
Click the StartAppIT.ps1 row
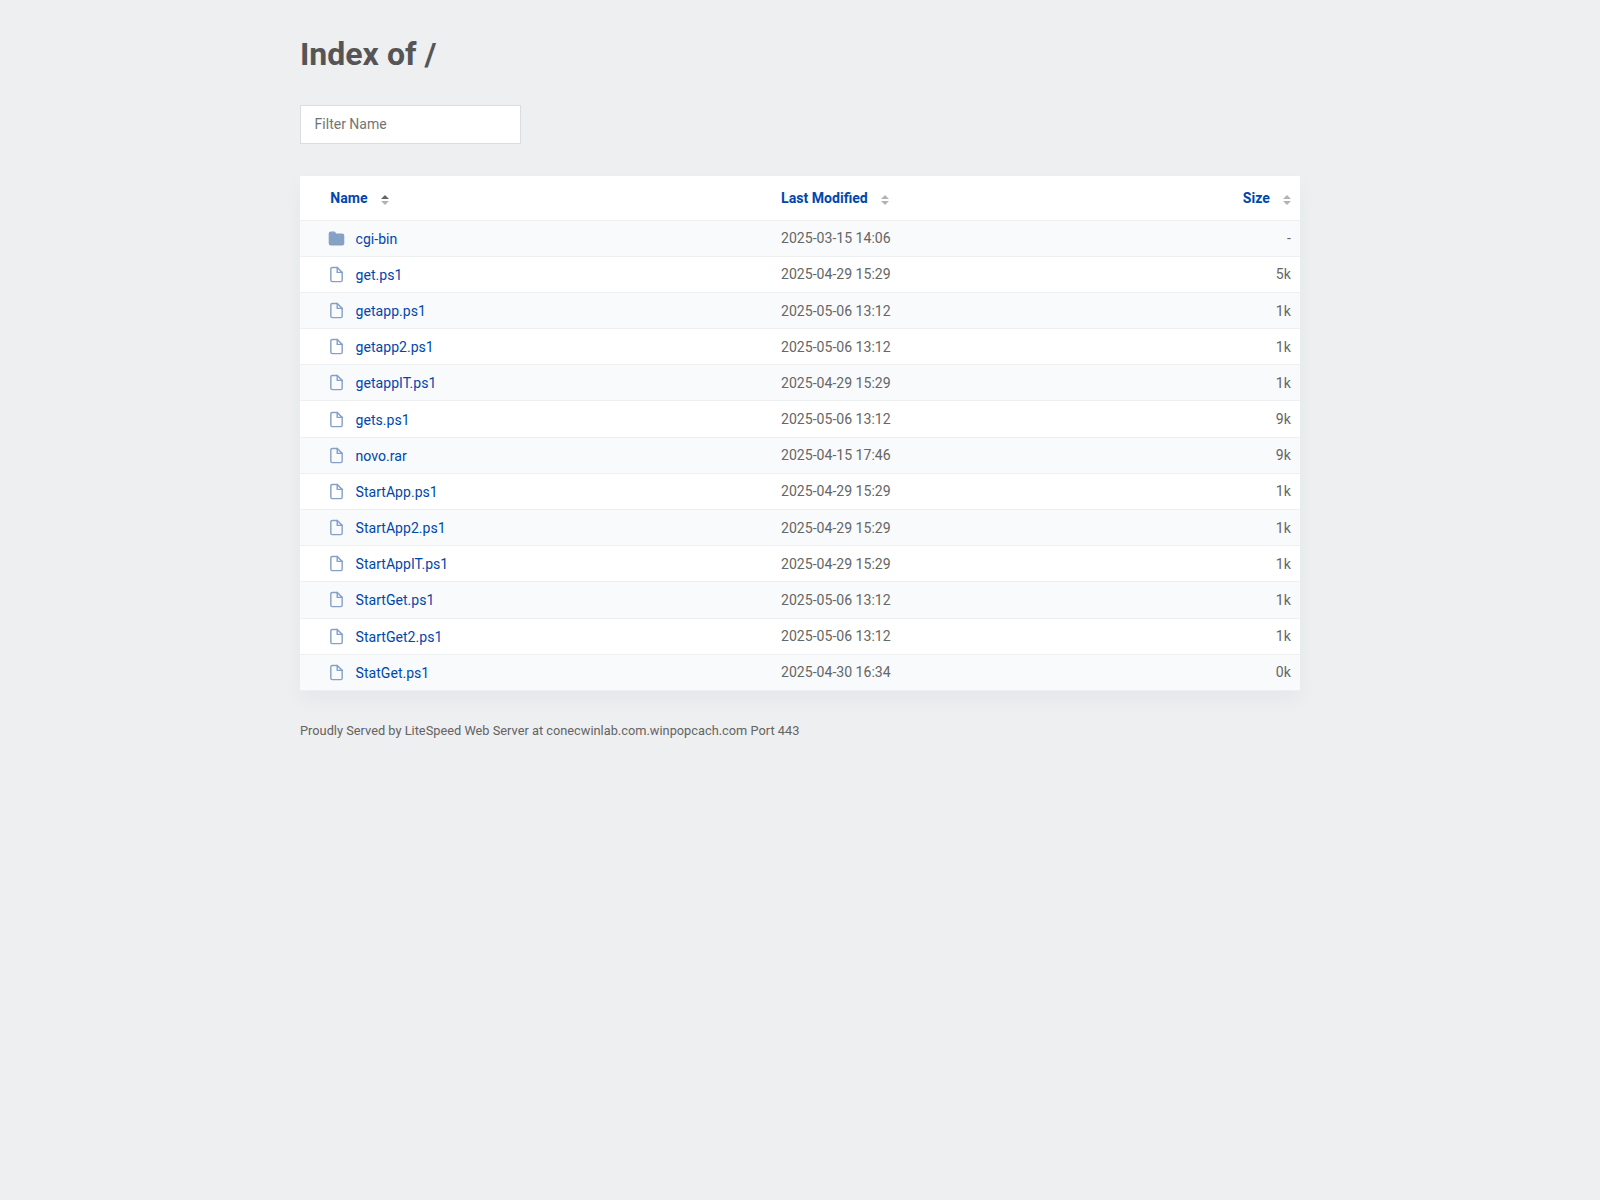click(401, 563)
